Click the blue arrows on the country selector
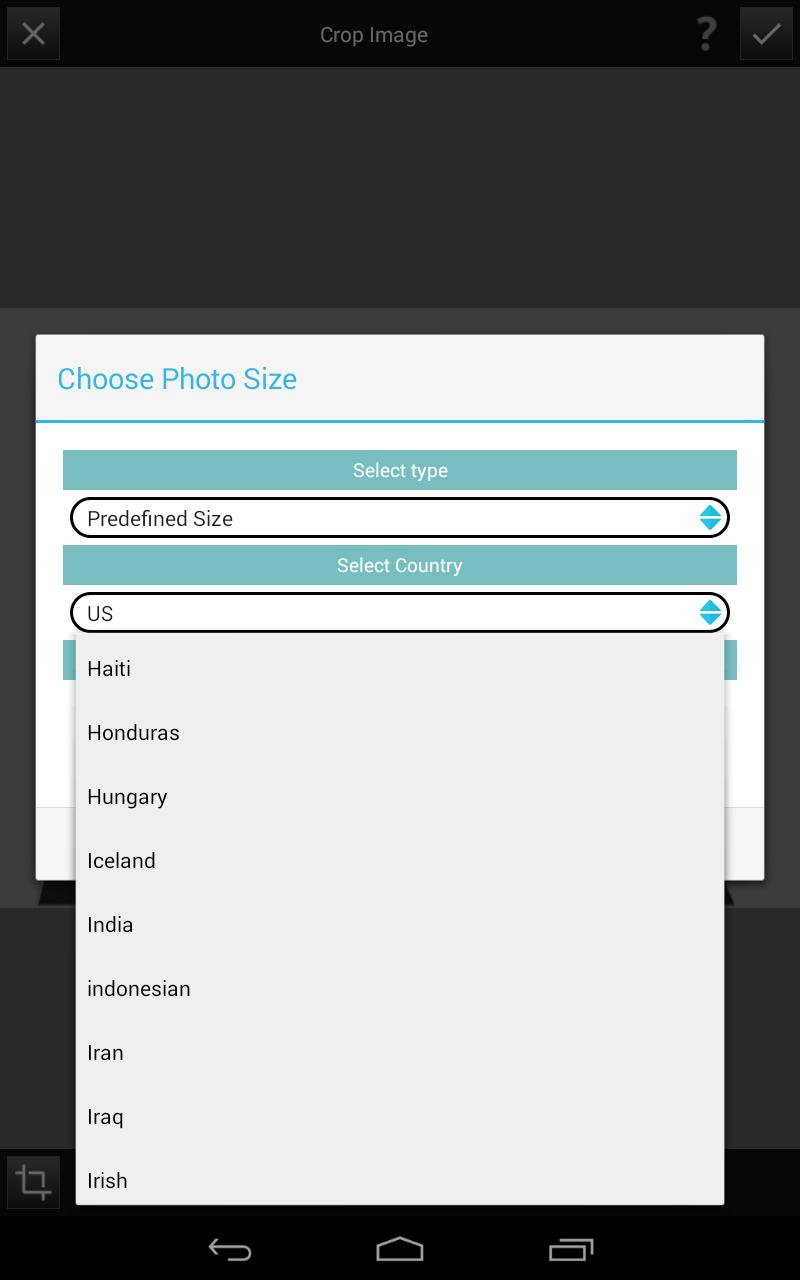 (710, 613)
